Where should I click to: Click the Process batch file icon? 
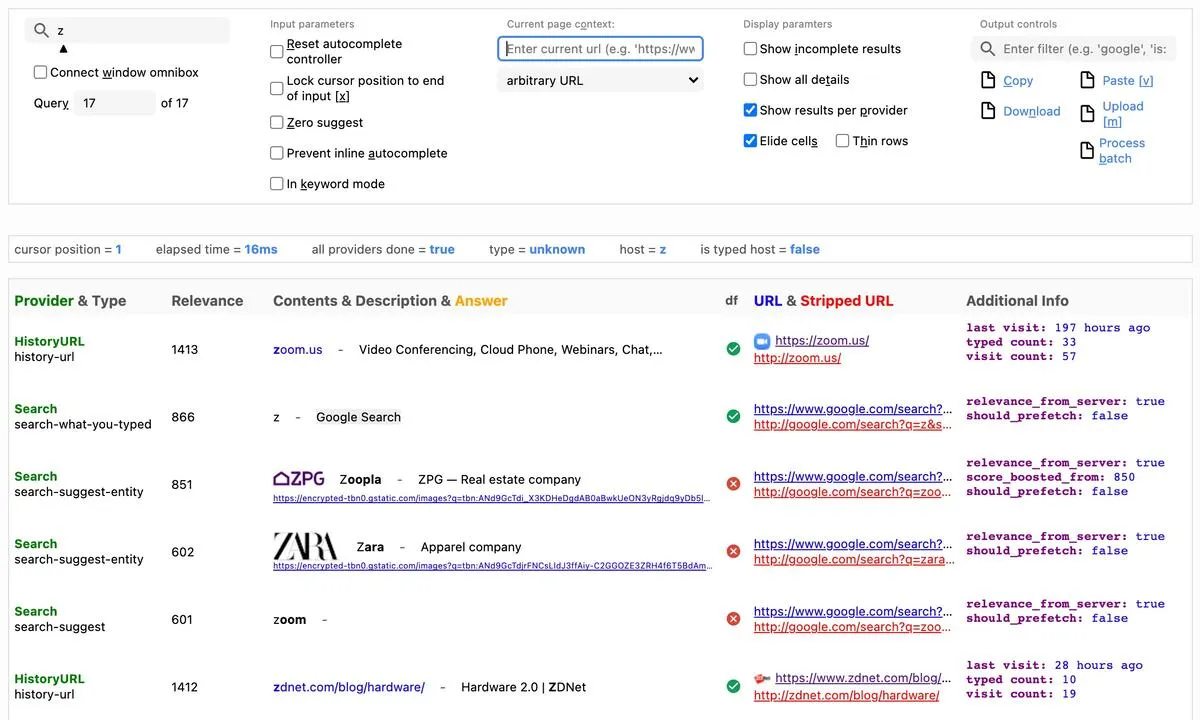coord(1088,151)
